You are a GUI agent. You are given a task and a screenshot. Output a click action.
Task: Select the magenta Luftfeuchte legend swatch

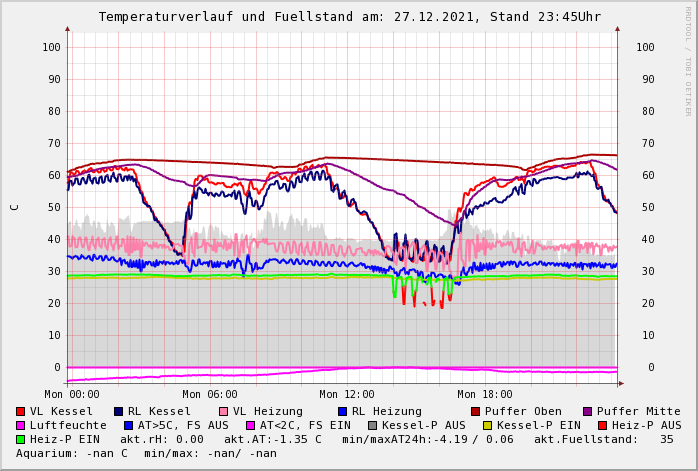[21, 425]
